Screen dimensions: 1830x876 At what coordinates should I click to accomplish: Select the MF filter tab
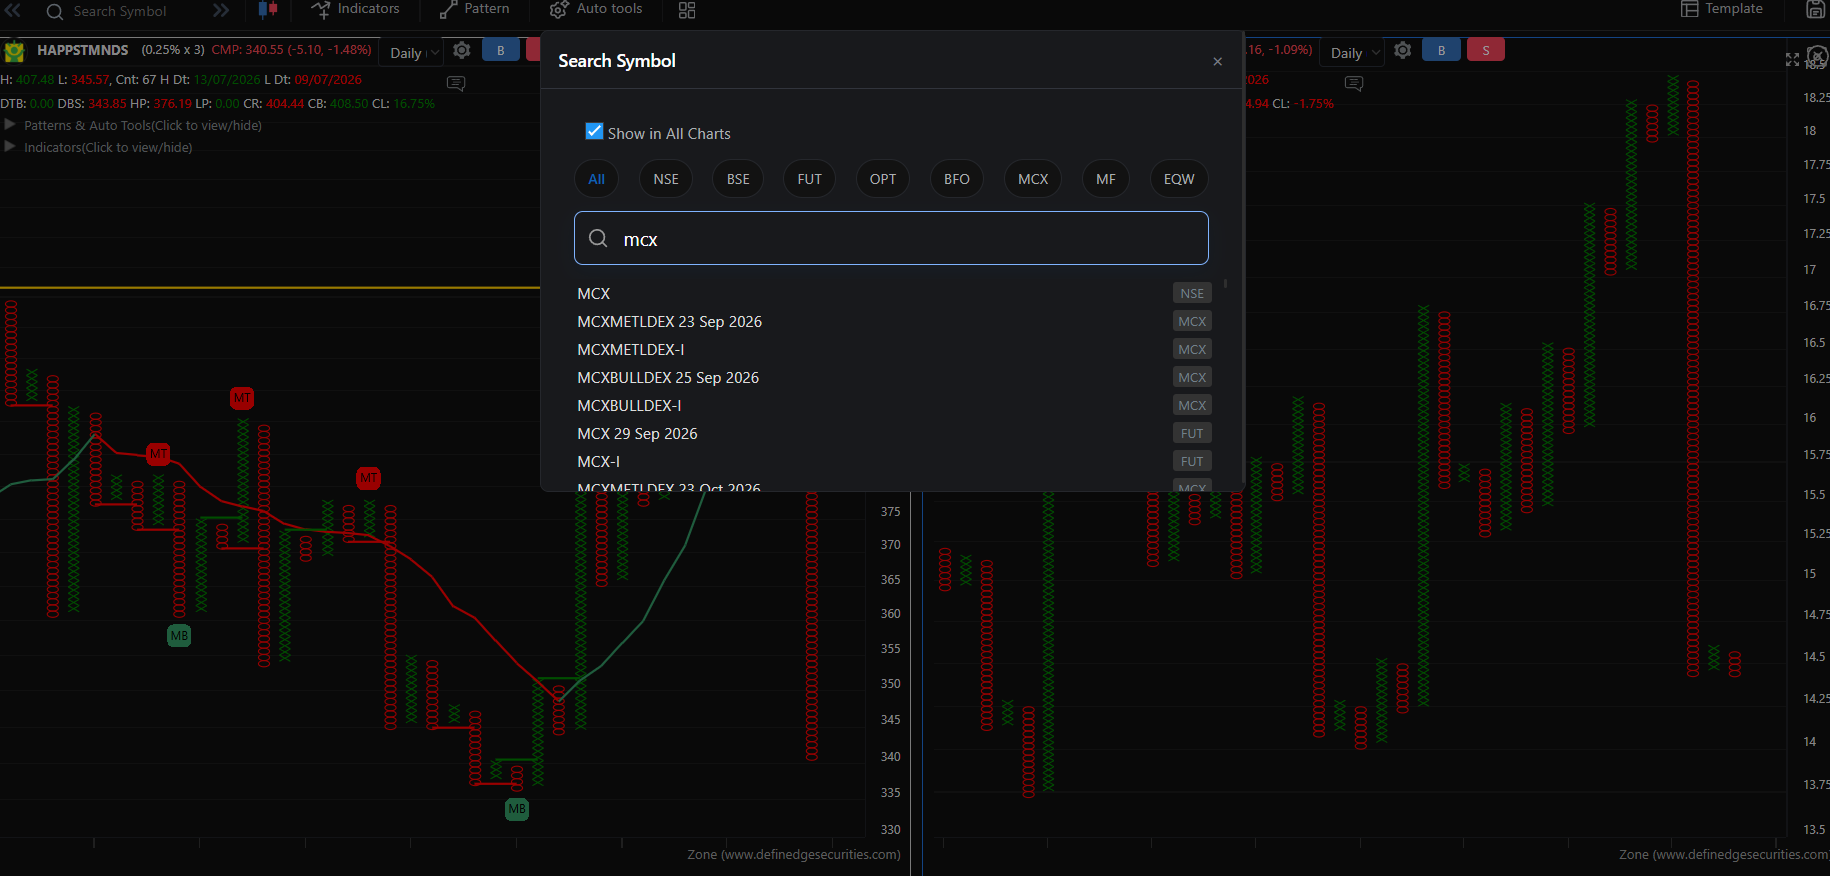(1106, 179)
